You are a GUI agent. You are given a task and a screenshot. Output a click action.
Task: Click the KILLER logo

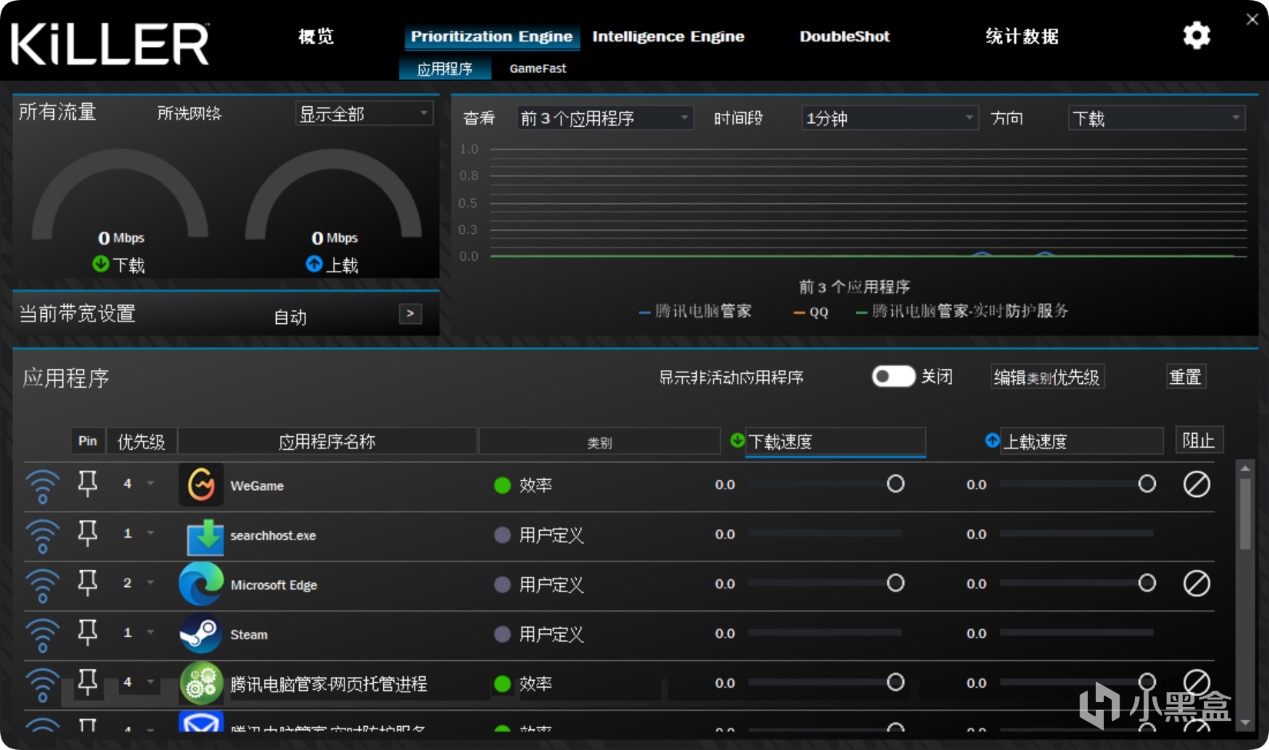pos(110,43)
